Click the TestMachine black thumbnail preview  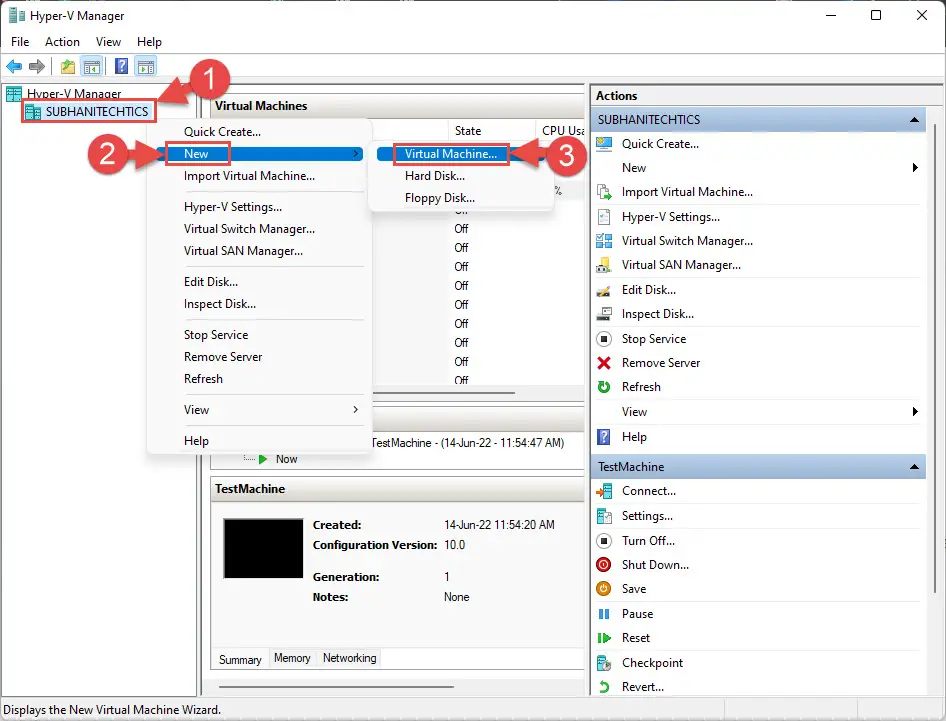click(263, 548)
